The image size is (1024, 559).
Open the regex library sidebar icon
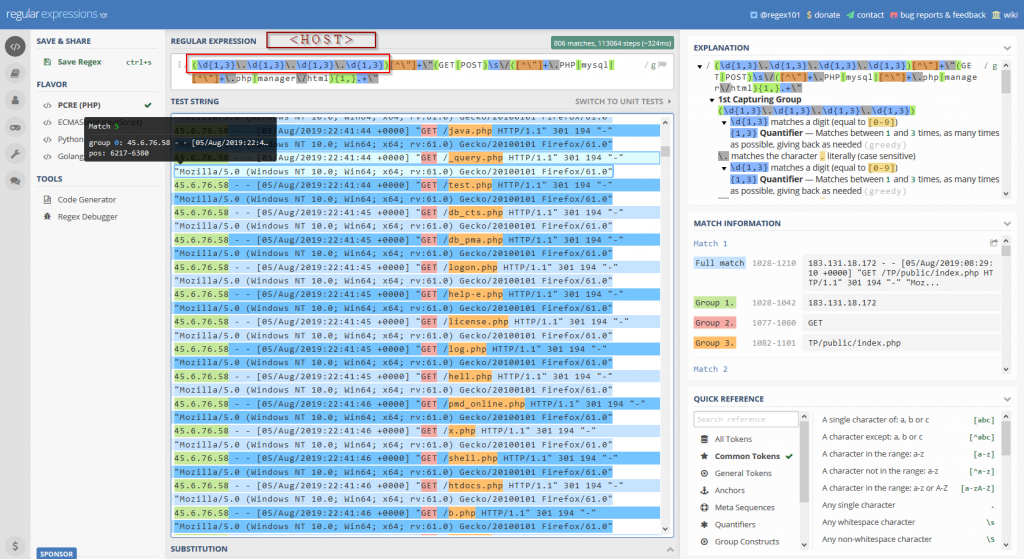coord(15,74)
